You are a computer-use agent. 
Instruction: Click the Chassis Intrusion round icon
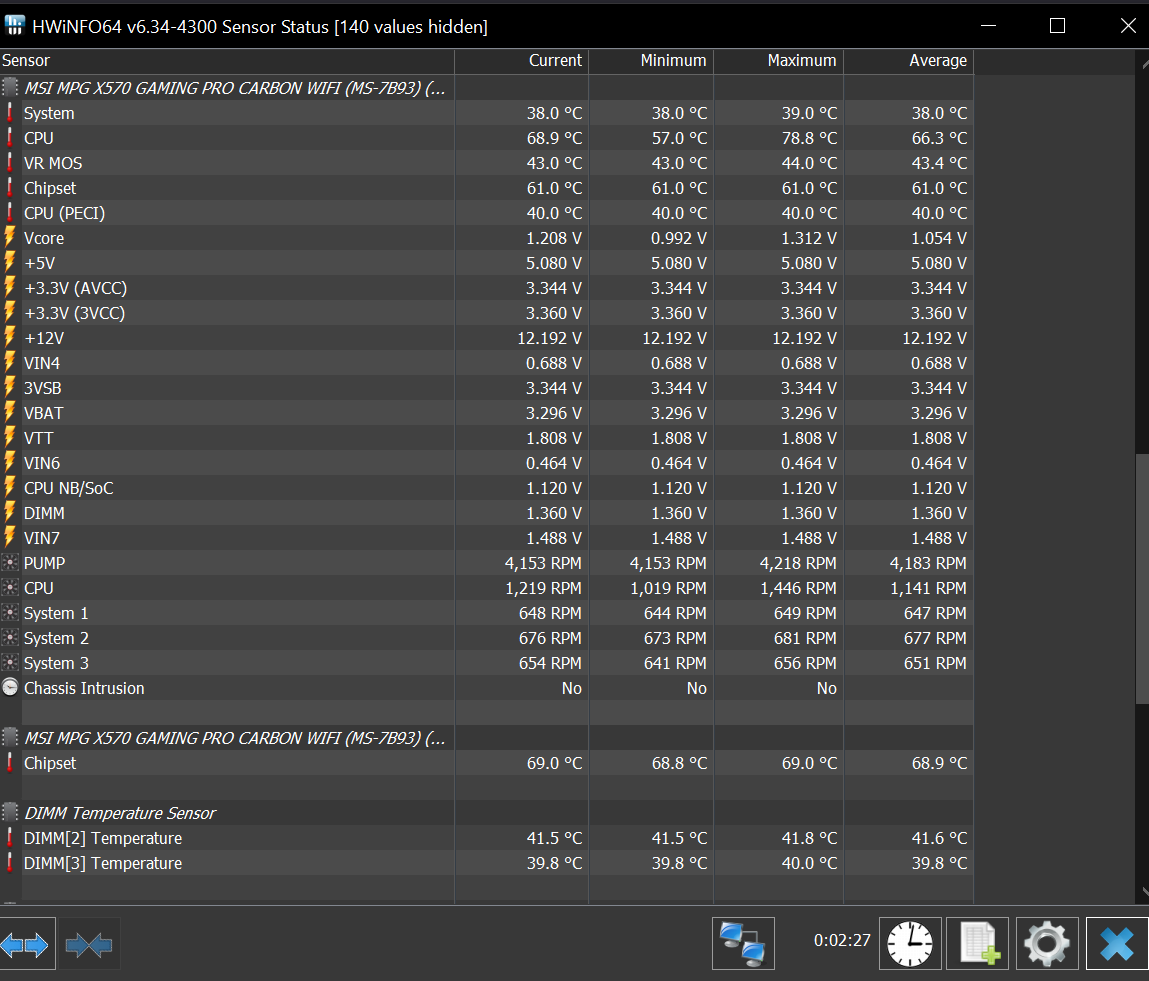(10, 687)
